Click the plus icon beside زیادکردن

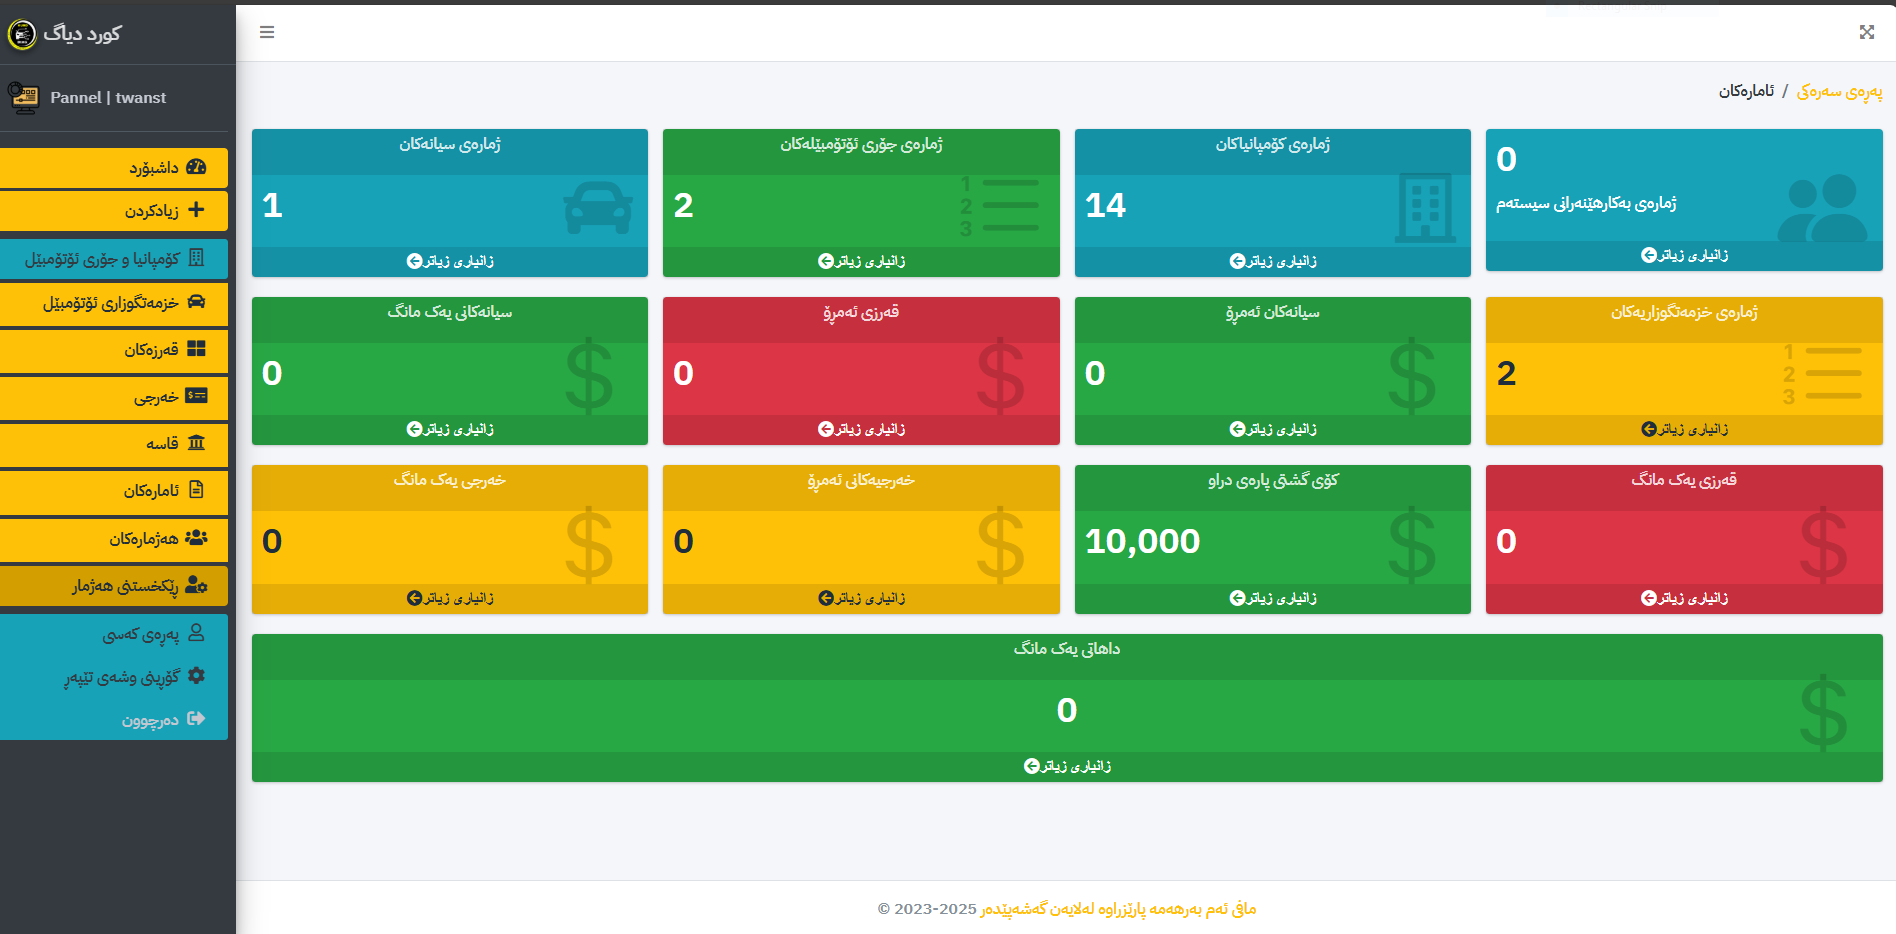(196, 210)
